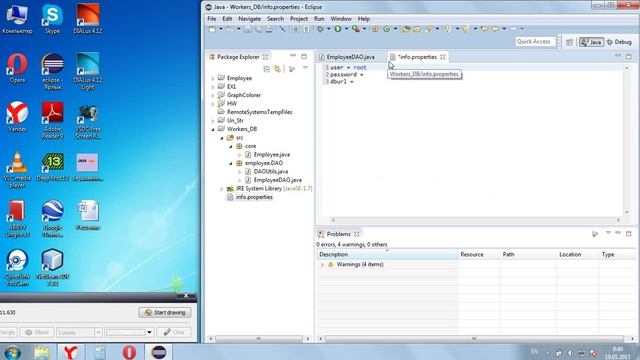
Task: Click the Search flashlight toolbar icon
Action: pos(429,29)
